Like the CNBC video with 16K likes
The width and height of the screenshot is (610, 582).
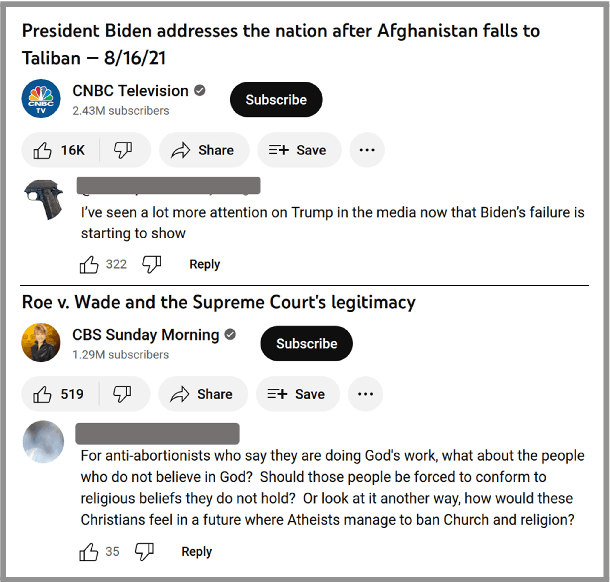pos(60,150)
